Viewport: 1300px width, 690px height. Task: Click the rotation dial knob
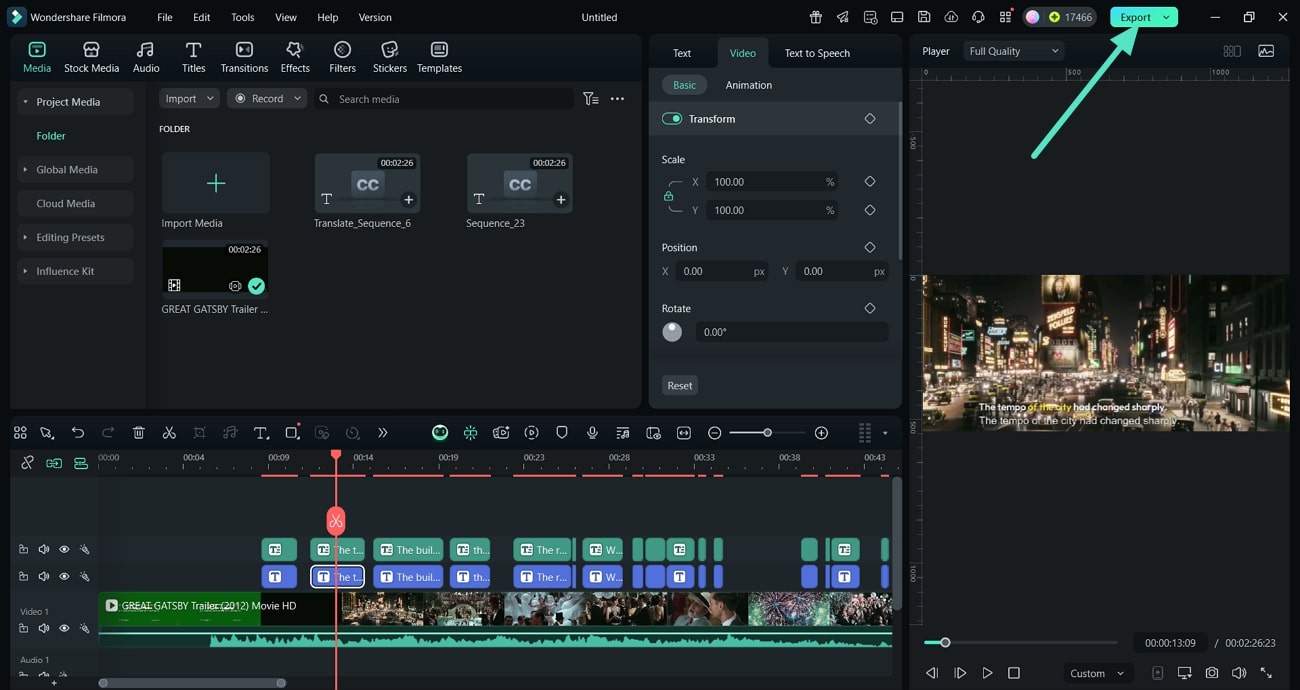(672, 332)
